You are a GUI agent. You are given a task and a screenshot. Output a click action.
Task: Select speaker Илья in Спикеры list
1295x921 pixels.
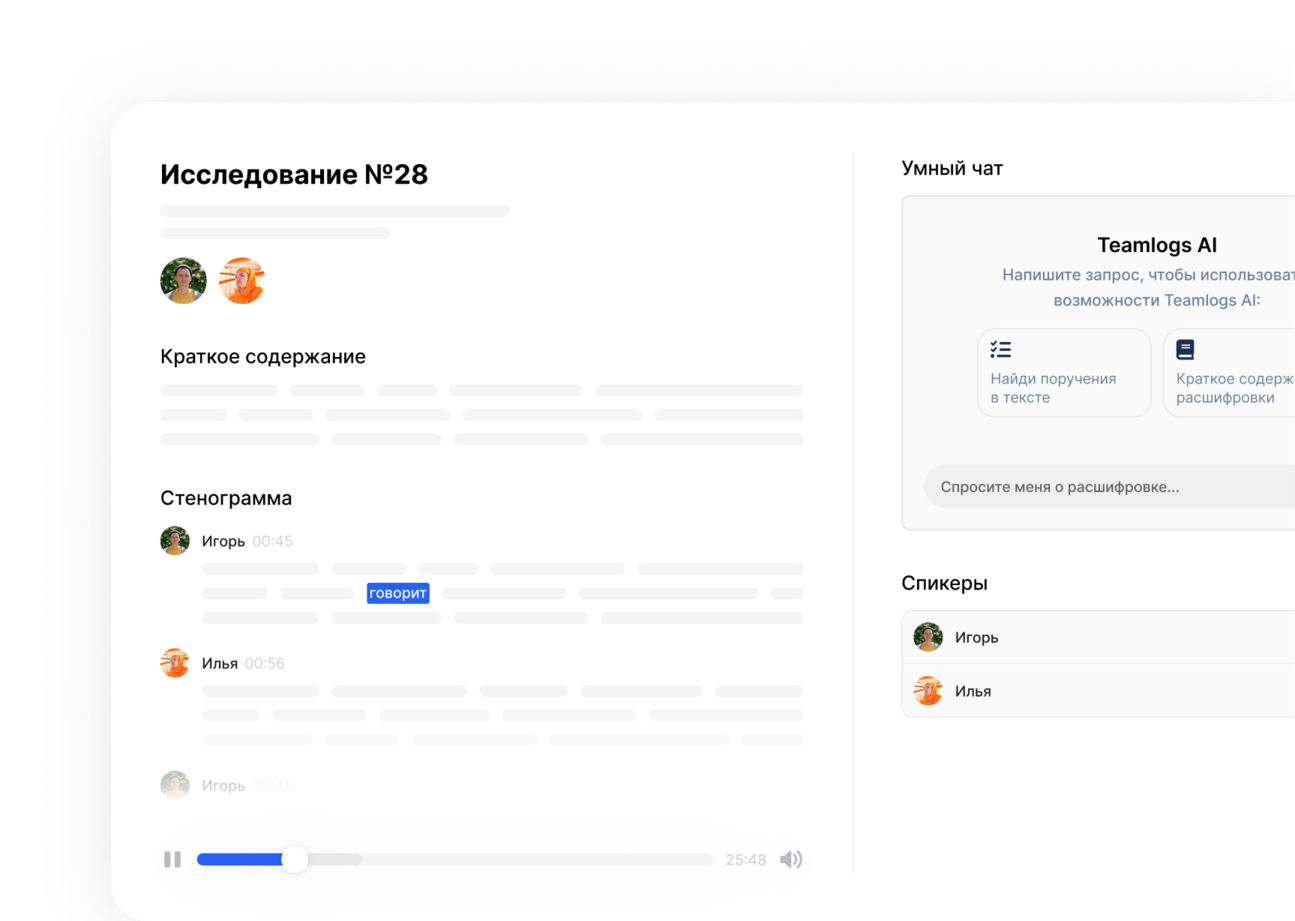1098,691
